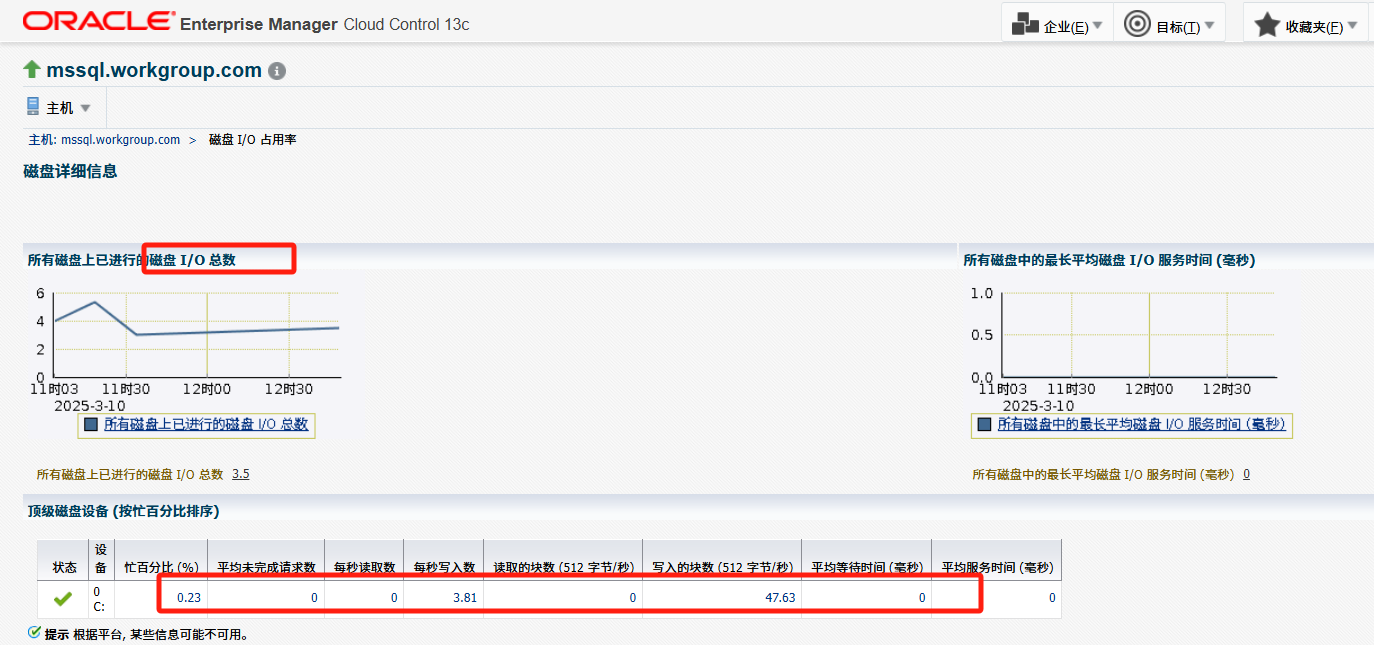The image size is (1374, 645).
Task: Open the 主机 menu
Action: (60, 108)
